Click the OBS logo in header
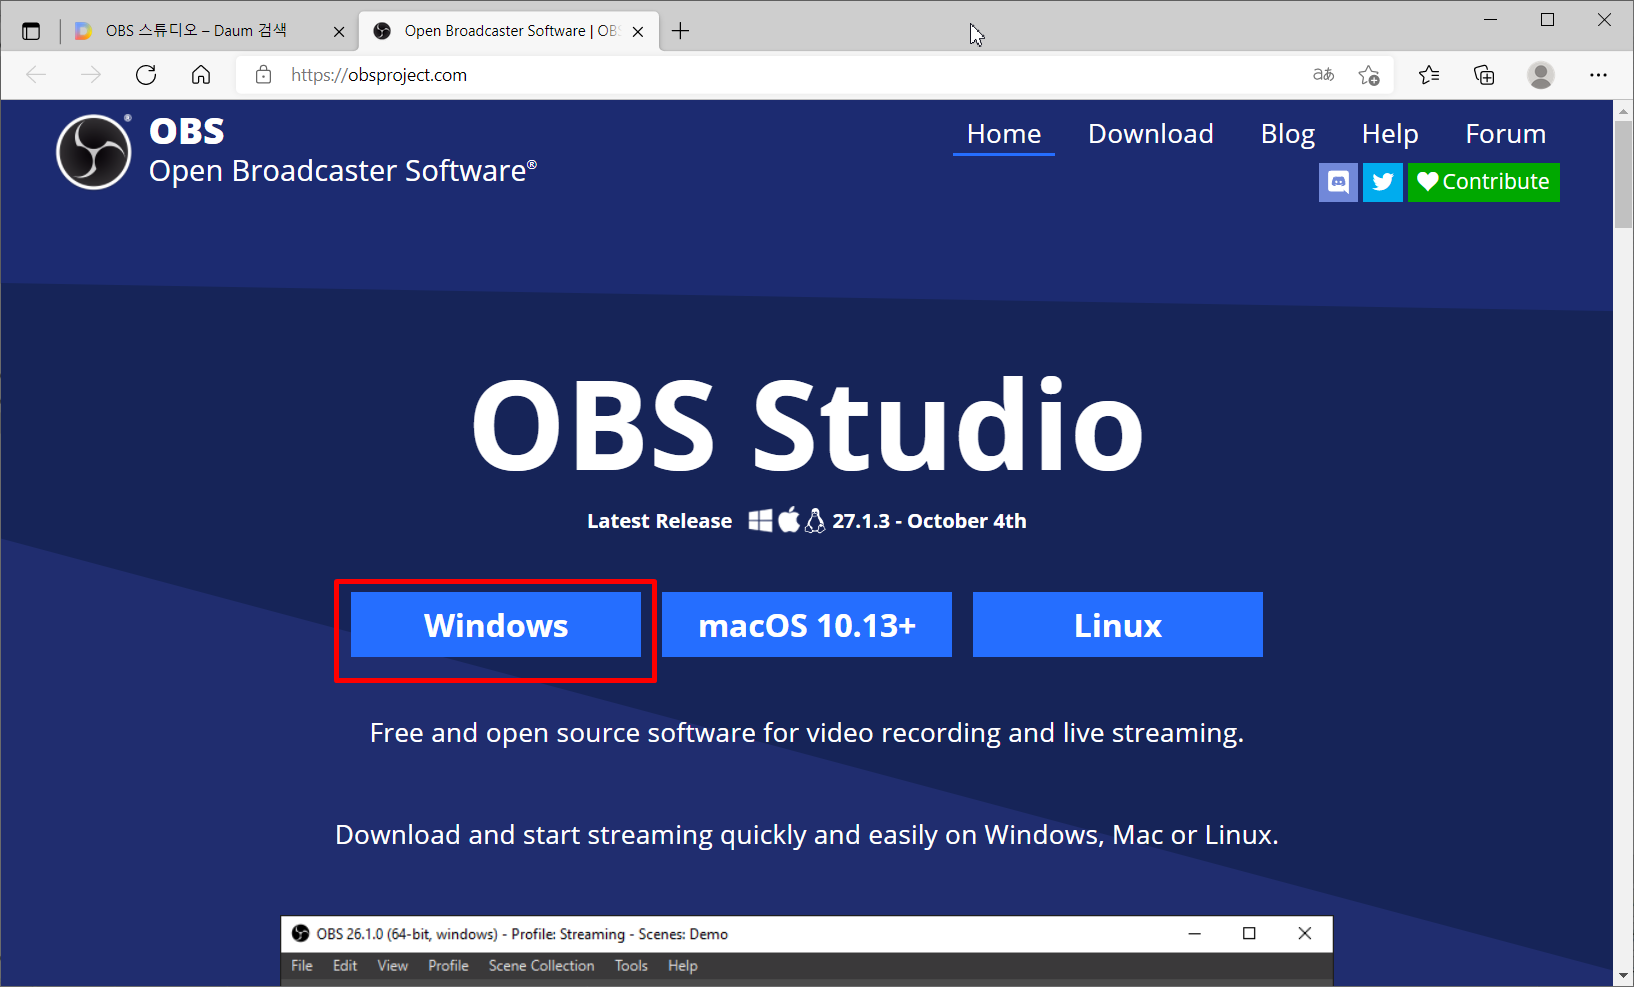 pos(94,152)
